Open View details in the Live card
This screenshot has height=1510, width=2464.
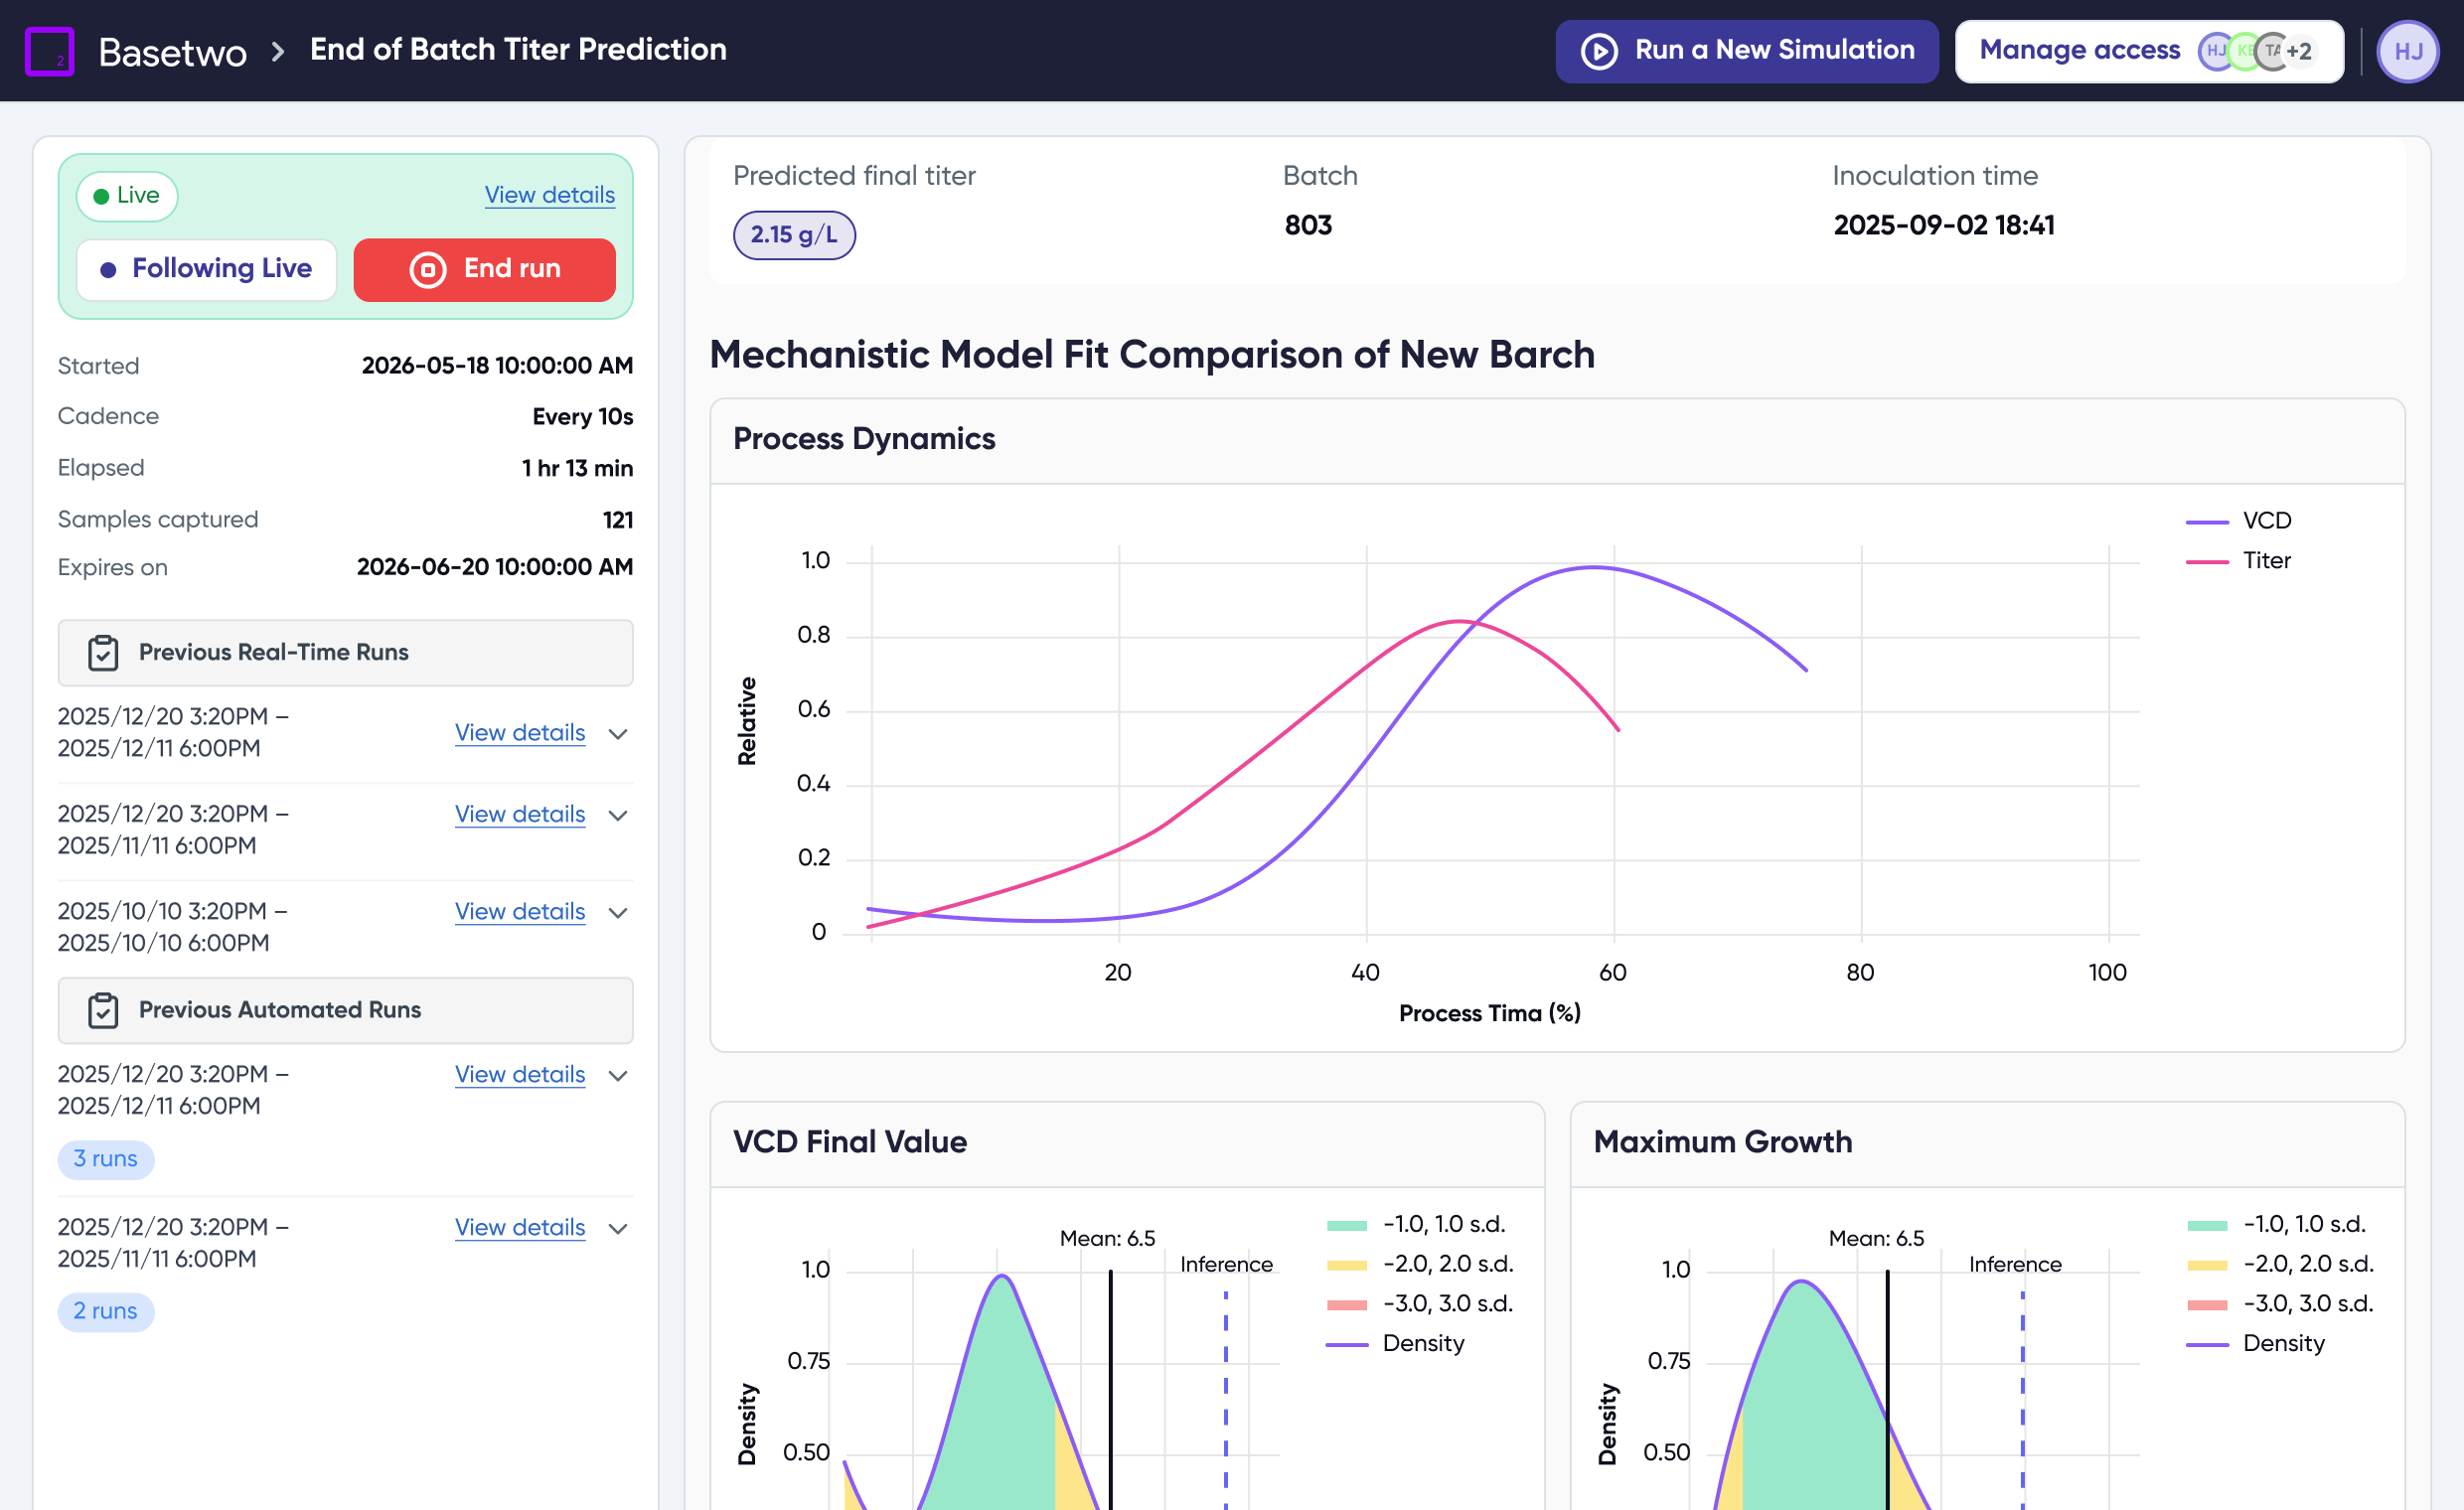[549, 195]
